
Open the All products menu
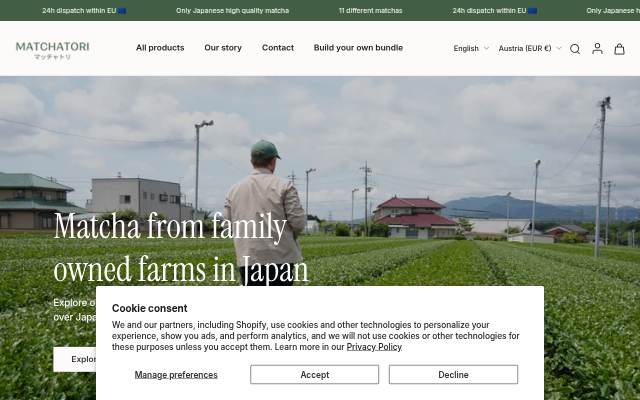[160, 48]
